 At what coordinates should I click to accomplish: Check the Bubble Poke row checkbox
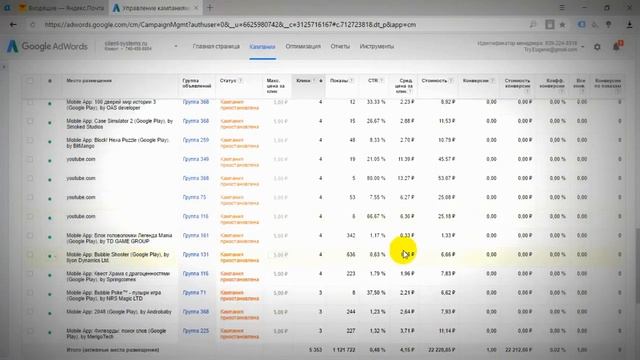click(30, 293)
